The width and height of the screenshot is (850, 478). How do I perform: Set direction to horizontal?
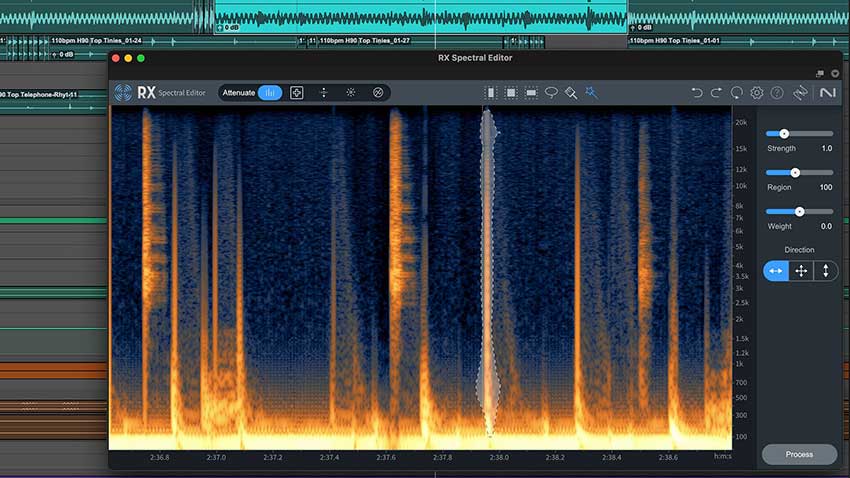click(x=776, y=270)
